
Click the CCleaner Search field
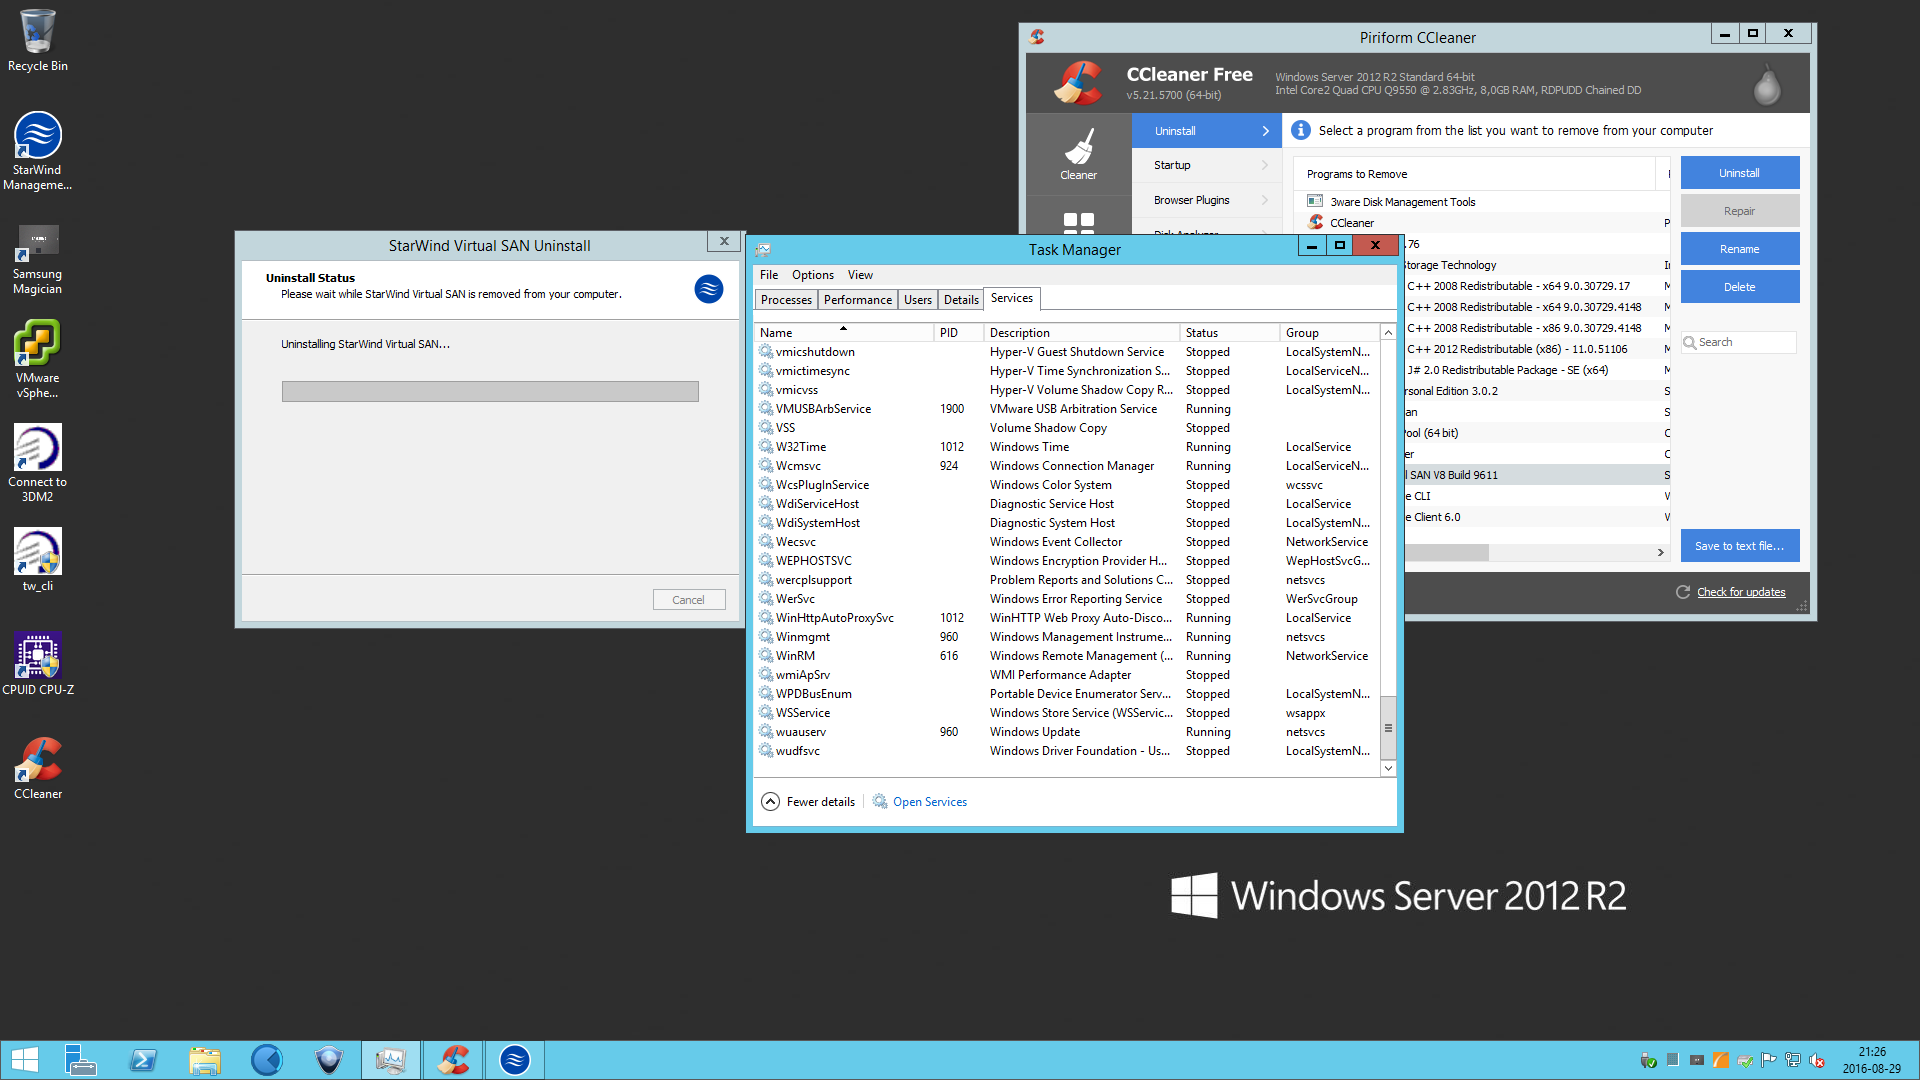[x=1739, y=342]
